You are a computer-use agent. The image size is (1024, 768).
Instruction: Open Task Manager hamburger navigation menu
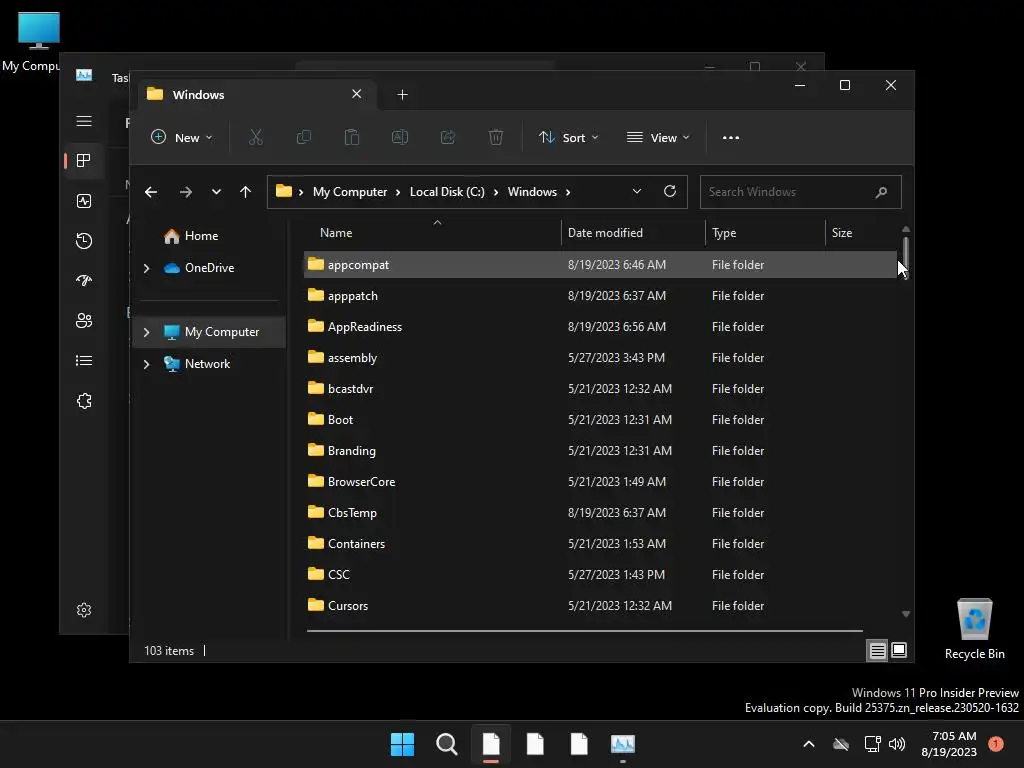click(84, 121)
